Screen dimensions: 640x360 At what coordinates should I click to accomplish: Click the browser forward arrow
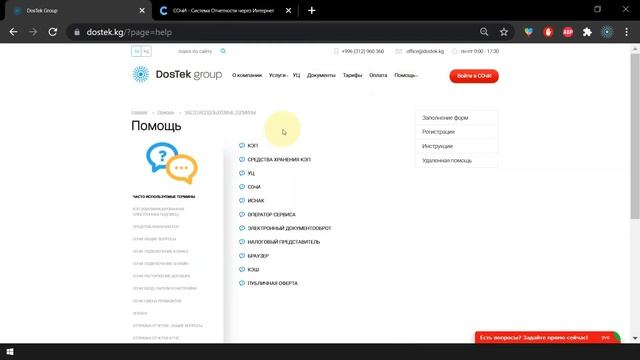(x=33, y=32)
